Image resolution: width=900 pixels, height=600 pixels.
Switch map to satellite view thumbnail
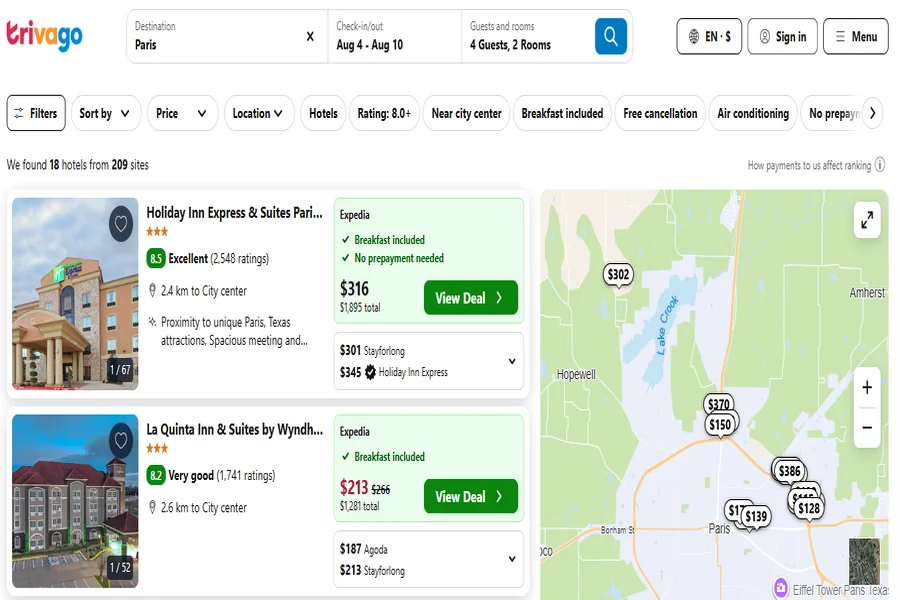click(x=864, y=562)
